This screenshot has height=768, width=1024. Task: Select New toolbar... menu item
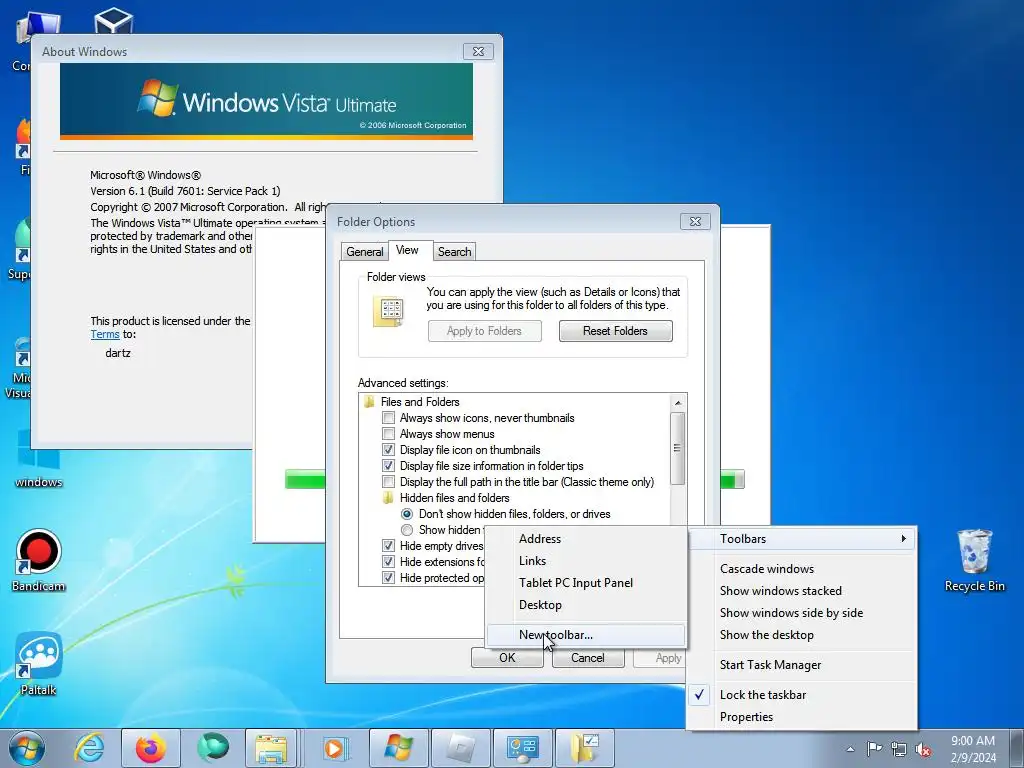[586, 635]
